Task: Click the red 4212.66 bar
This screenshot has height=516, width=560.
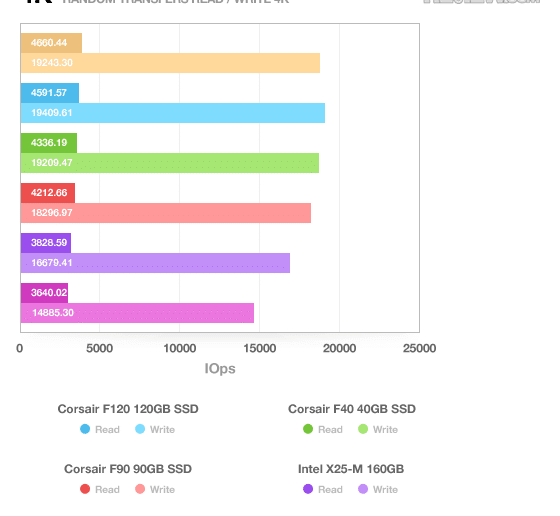Action: click(x=48, y=193)
